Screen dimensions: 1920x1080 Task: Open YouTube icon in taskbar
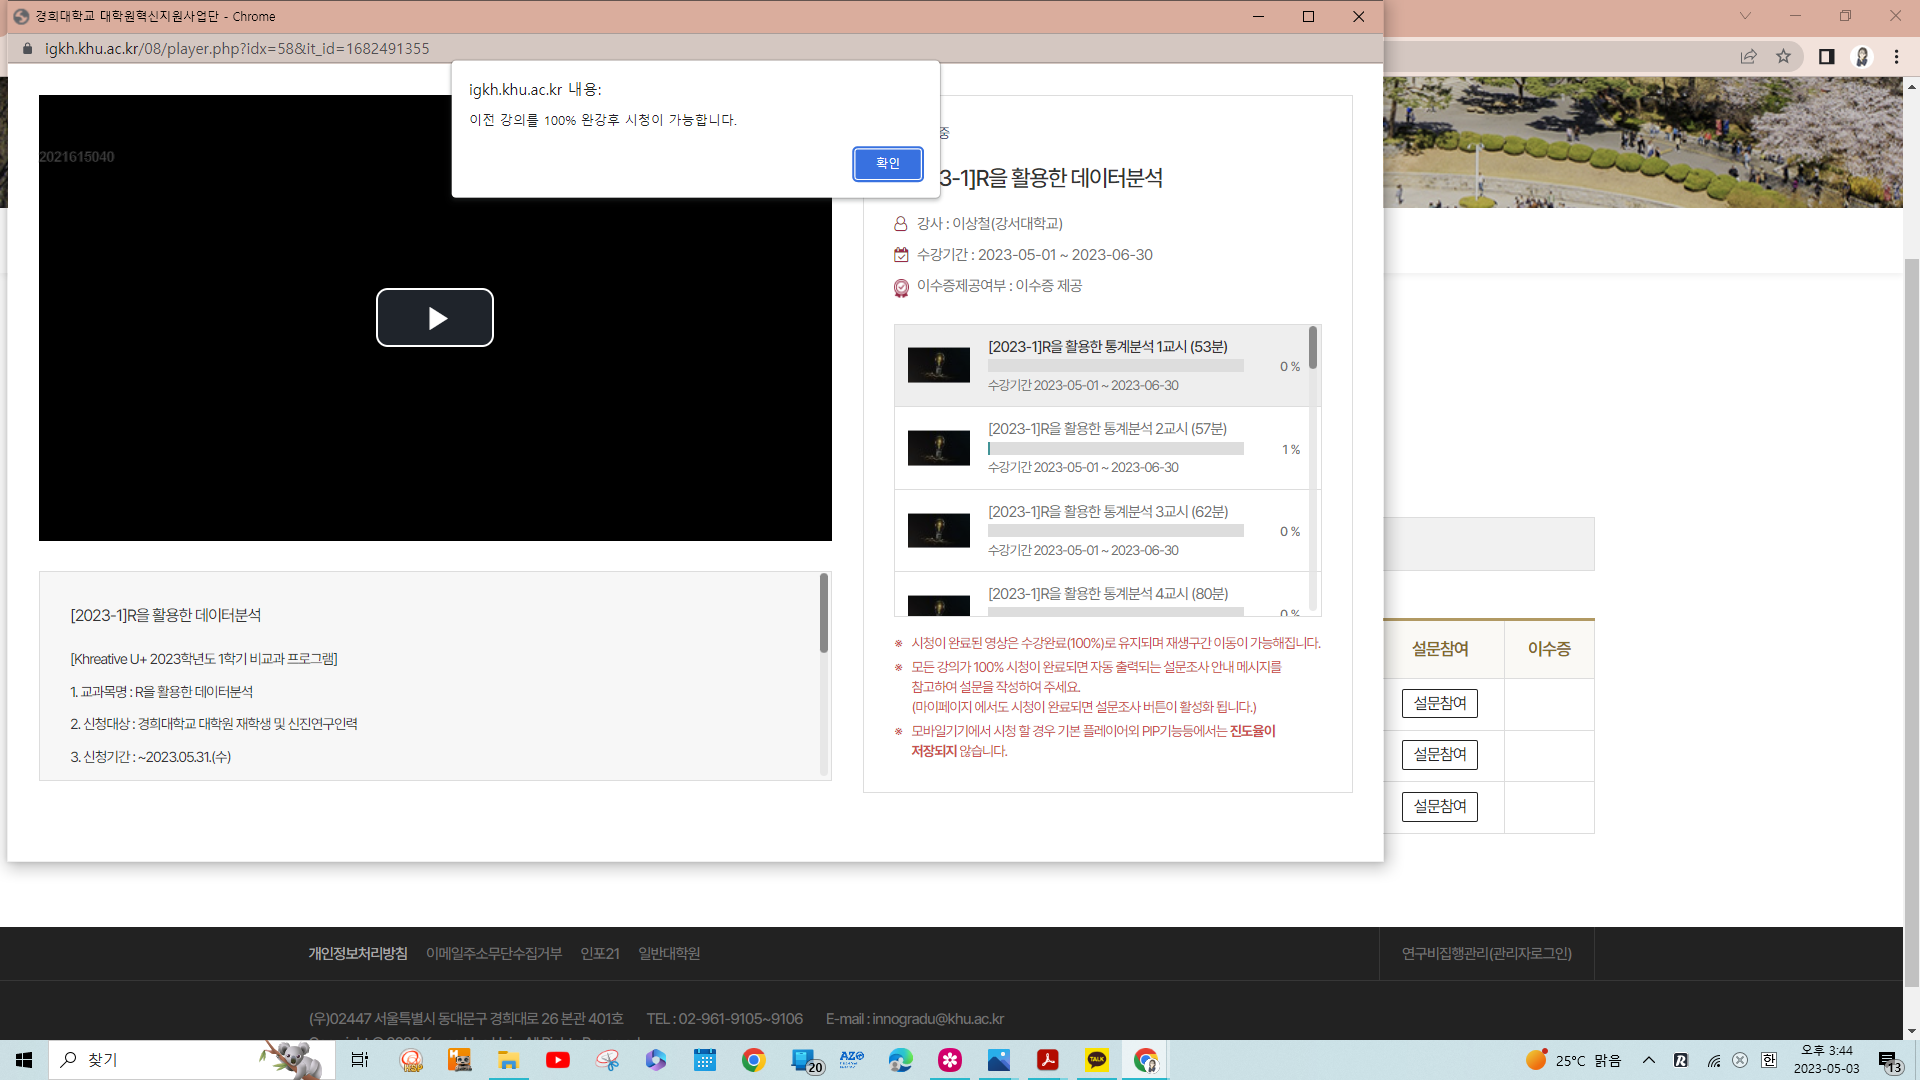click(558, 1060)
